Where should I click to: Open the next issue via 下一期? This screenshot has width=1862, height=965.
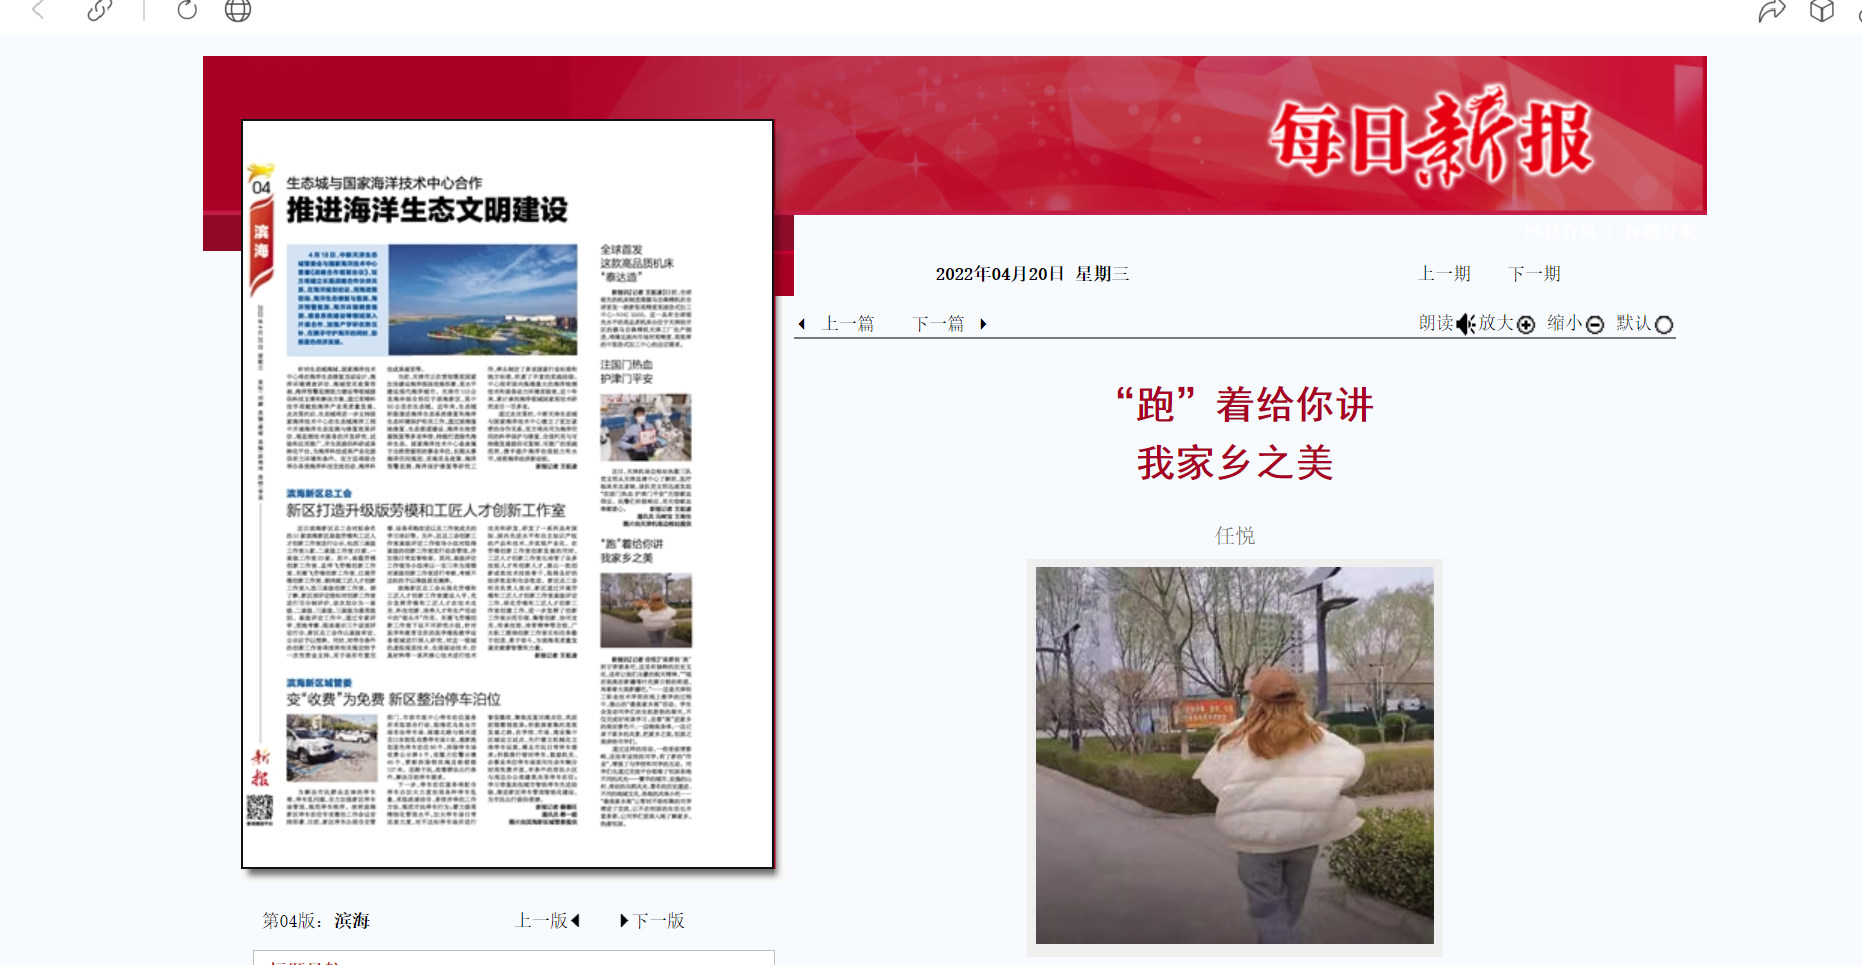(x=1534, y=274)
